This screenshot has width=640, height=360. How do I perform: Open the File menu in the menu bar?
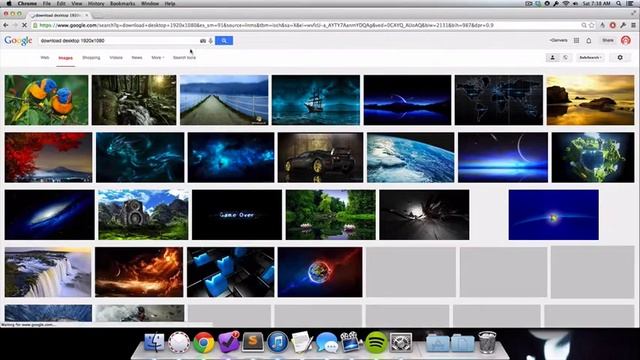coord(47,3)
